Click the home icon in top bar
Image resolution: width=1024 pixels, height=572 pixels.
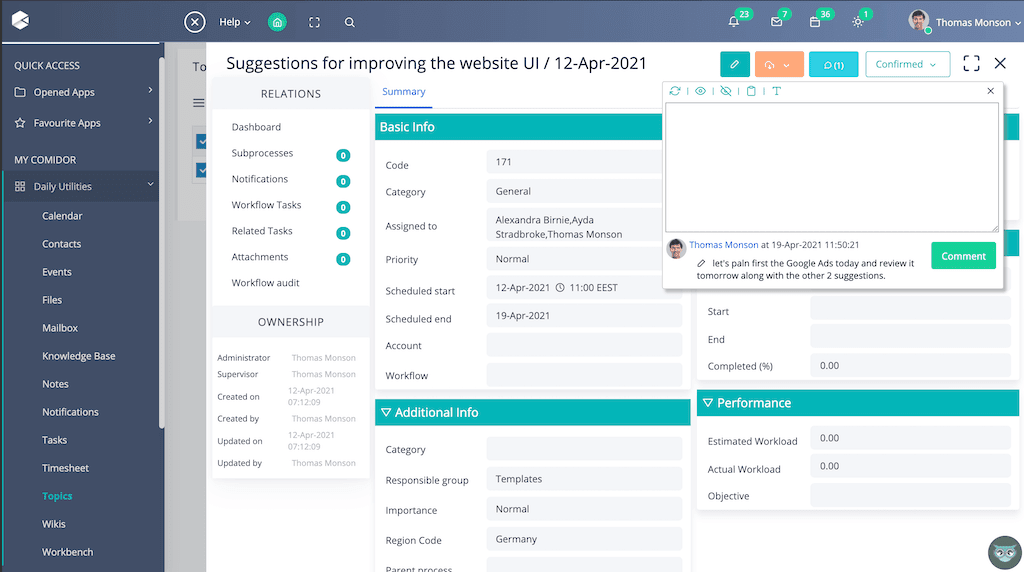(x=278, y=22)
